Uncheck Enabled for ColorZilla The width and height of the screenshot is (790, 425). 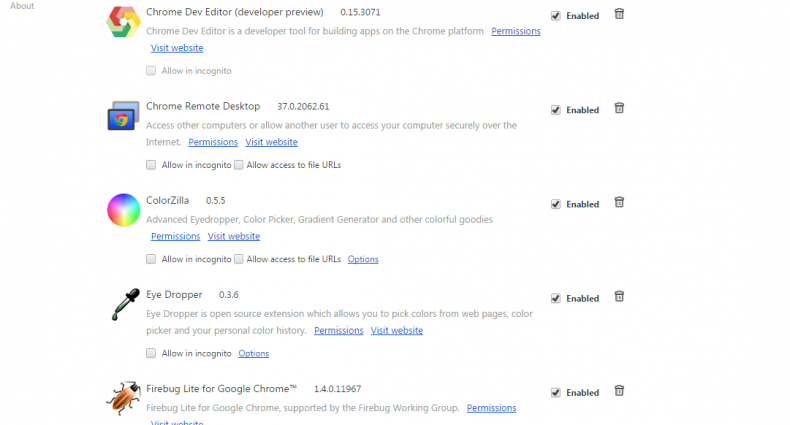(556, 204)
